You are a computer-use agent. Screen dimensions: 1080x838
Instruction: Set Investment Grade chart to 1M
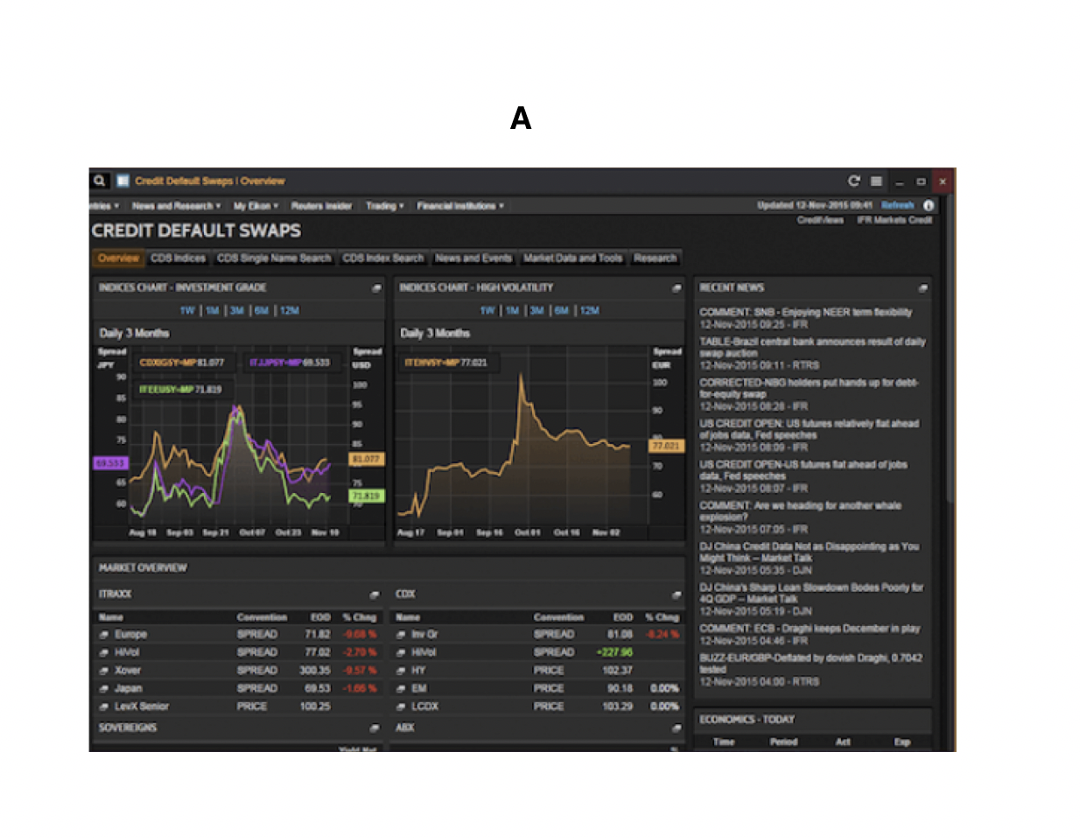coord(212,311)
